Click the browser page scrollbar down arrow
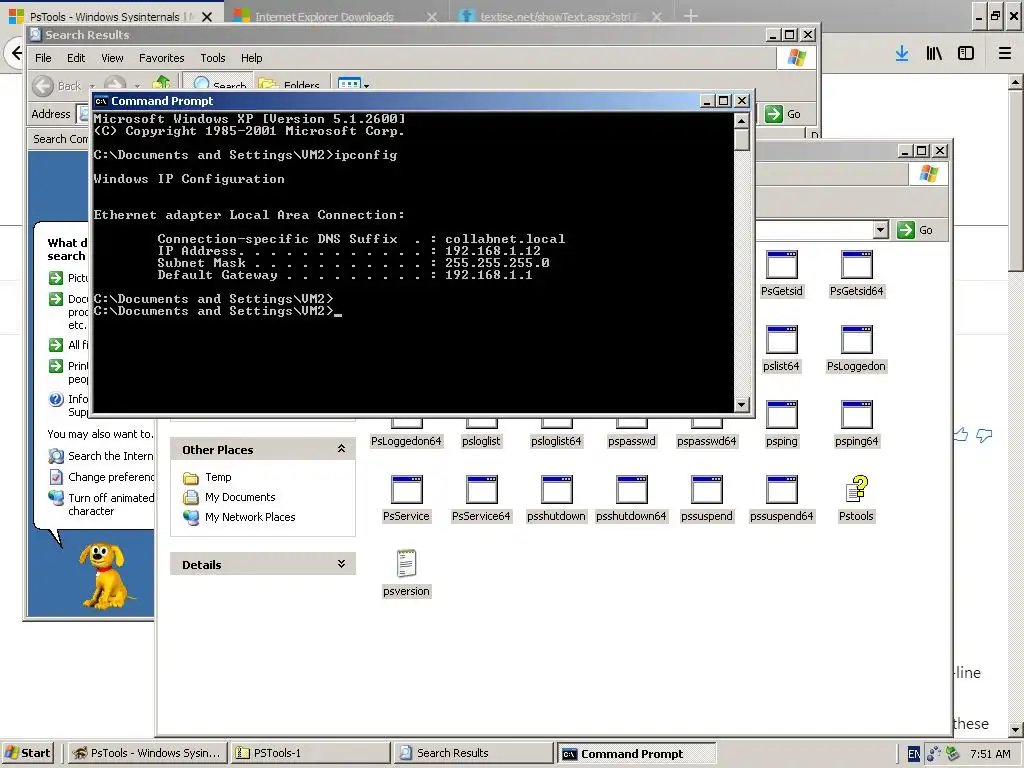1024x768 pixels. coord(1016,729)
